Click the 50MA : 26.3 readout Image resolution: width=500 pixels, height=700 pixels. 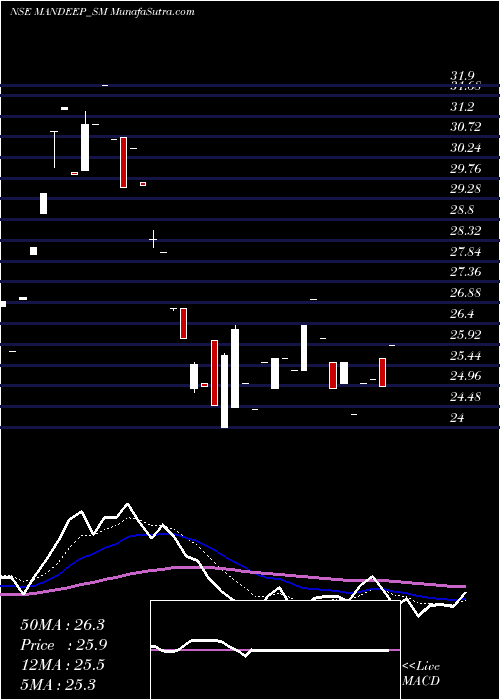tap(62, 625)
